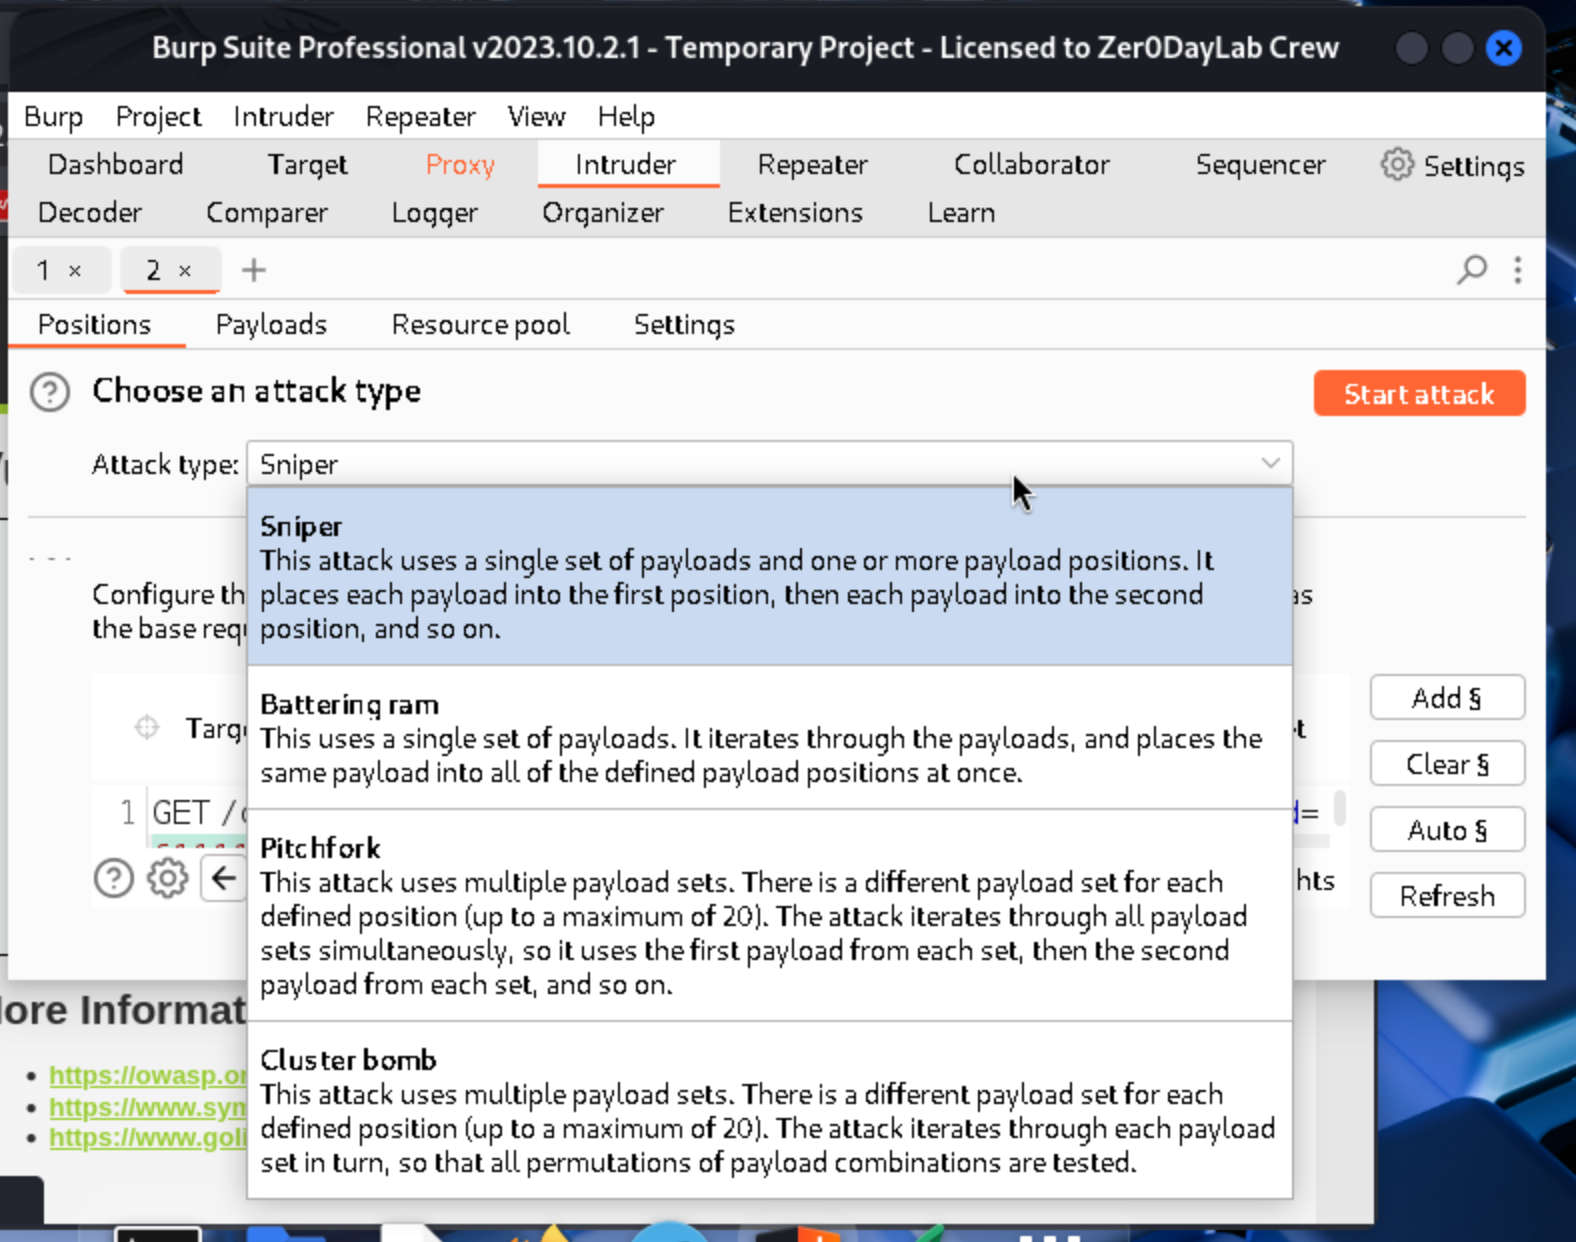Select the Sniper attack type option
The width and height of the screenshot is (1576, 1242).
[770, 576]
